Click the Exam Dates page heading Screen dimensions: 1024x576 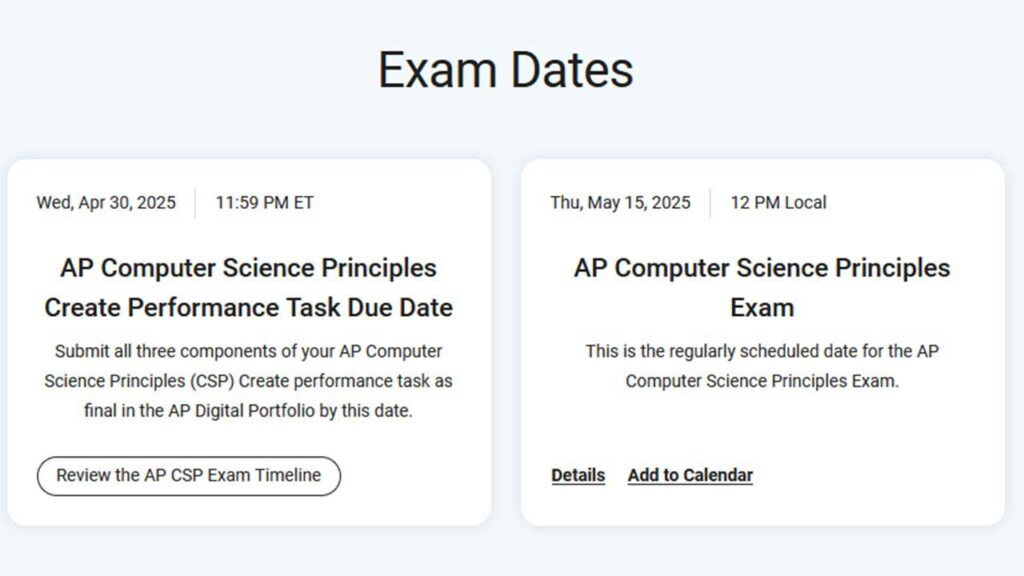click(505, 70)
